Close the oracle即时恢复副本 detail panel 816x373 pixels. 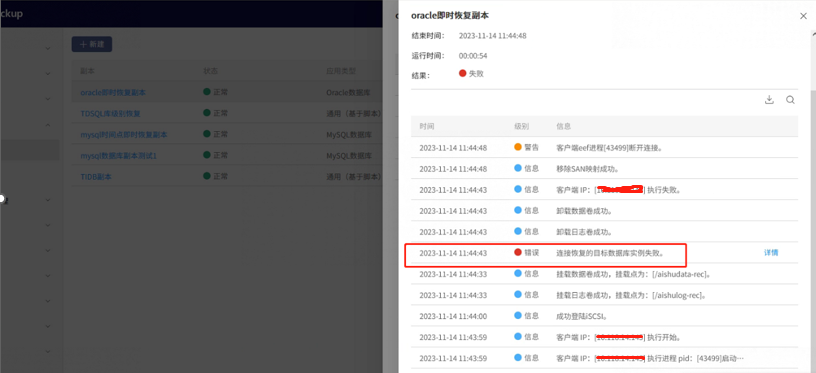pyautogui.click(x=803, y=16)
